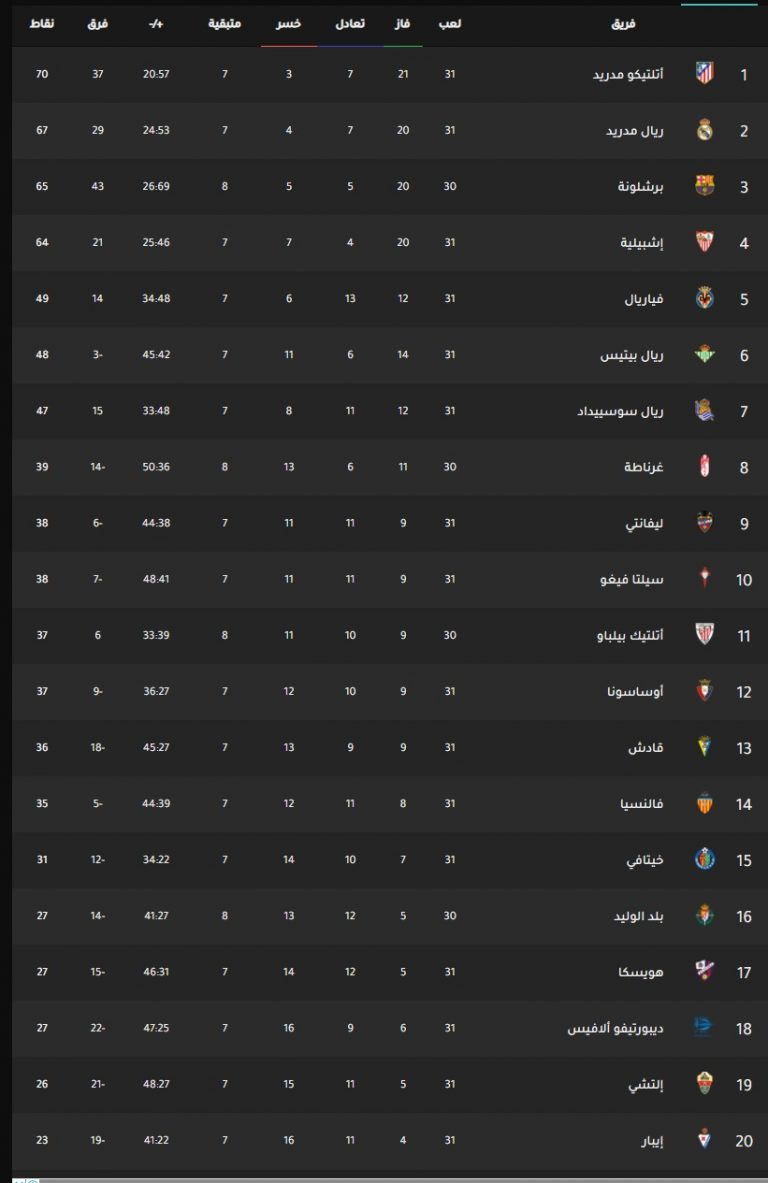Sort by the نقاط points column header
This screenshot has width=768, height=1183.
coord(41,22)
